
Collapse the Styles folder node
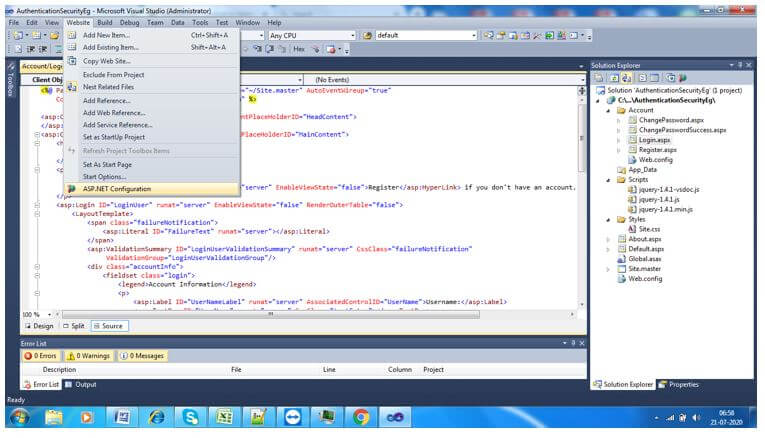[608, 220]
